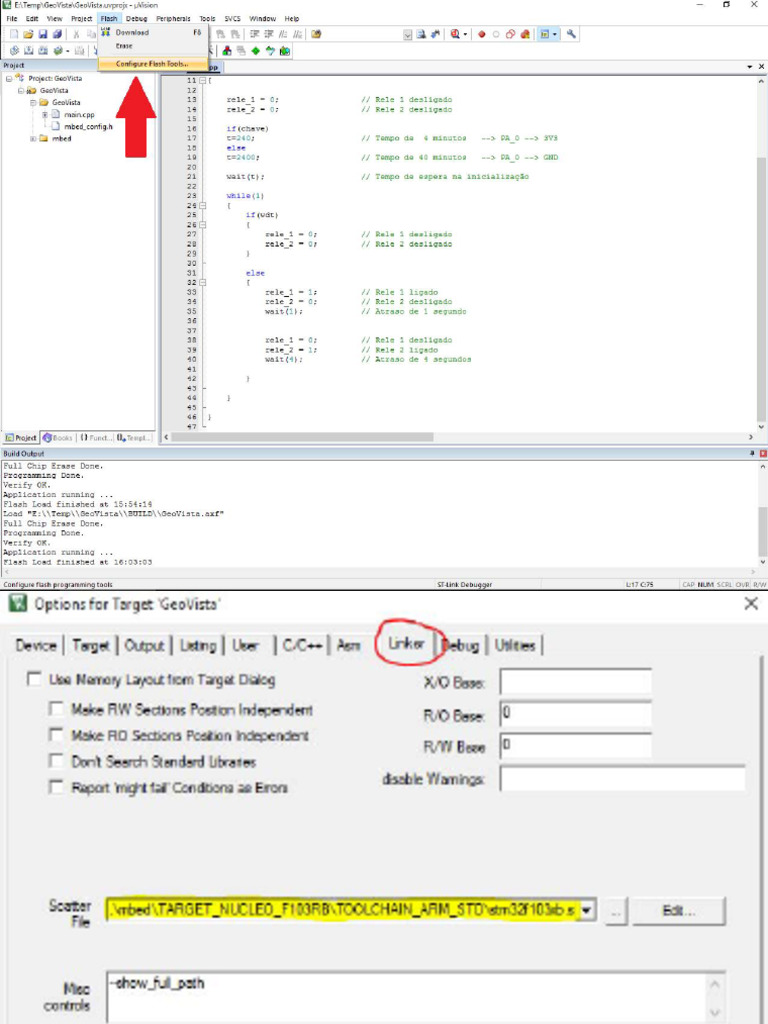
Task: Click into the disable Warnings field
Action: coord(622,778)
